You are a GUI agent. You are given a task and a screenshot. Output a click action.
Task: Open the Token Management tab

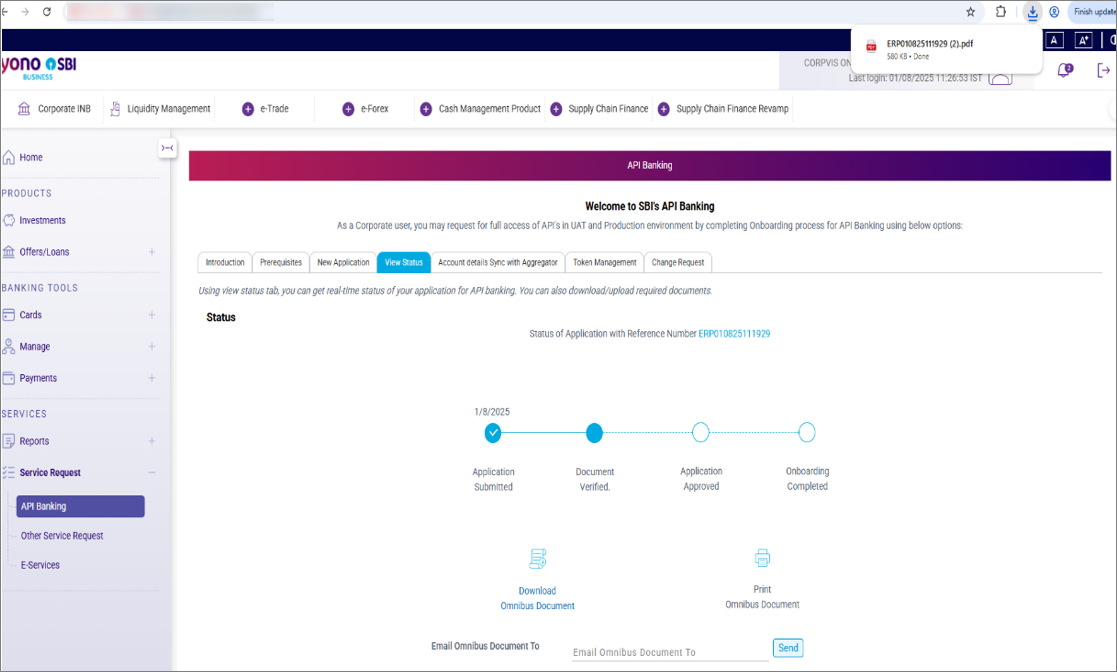point(605,262)
